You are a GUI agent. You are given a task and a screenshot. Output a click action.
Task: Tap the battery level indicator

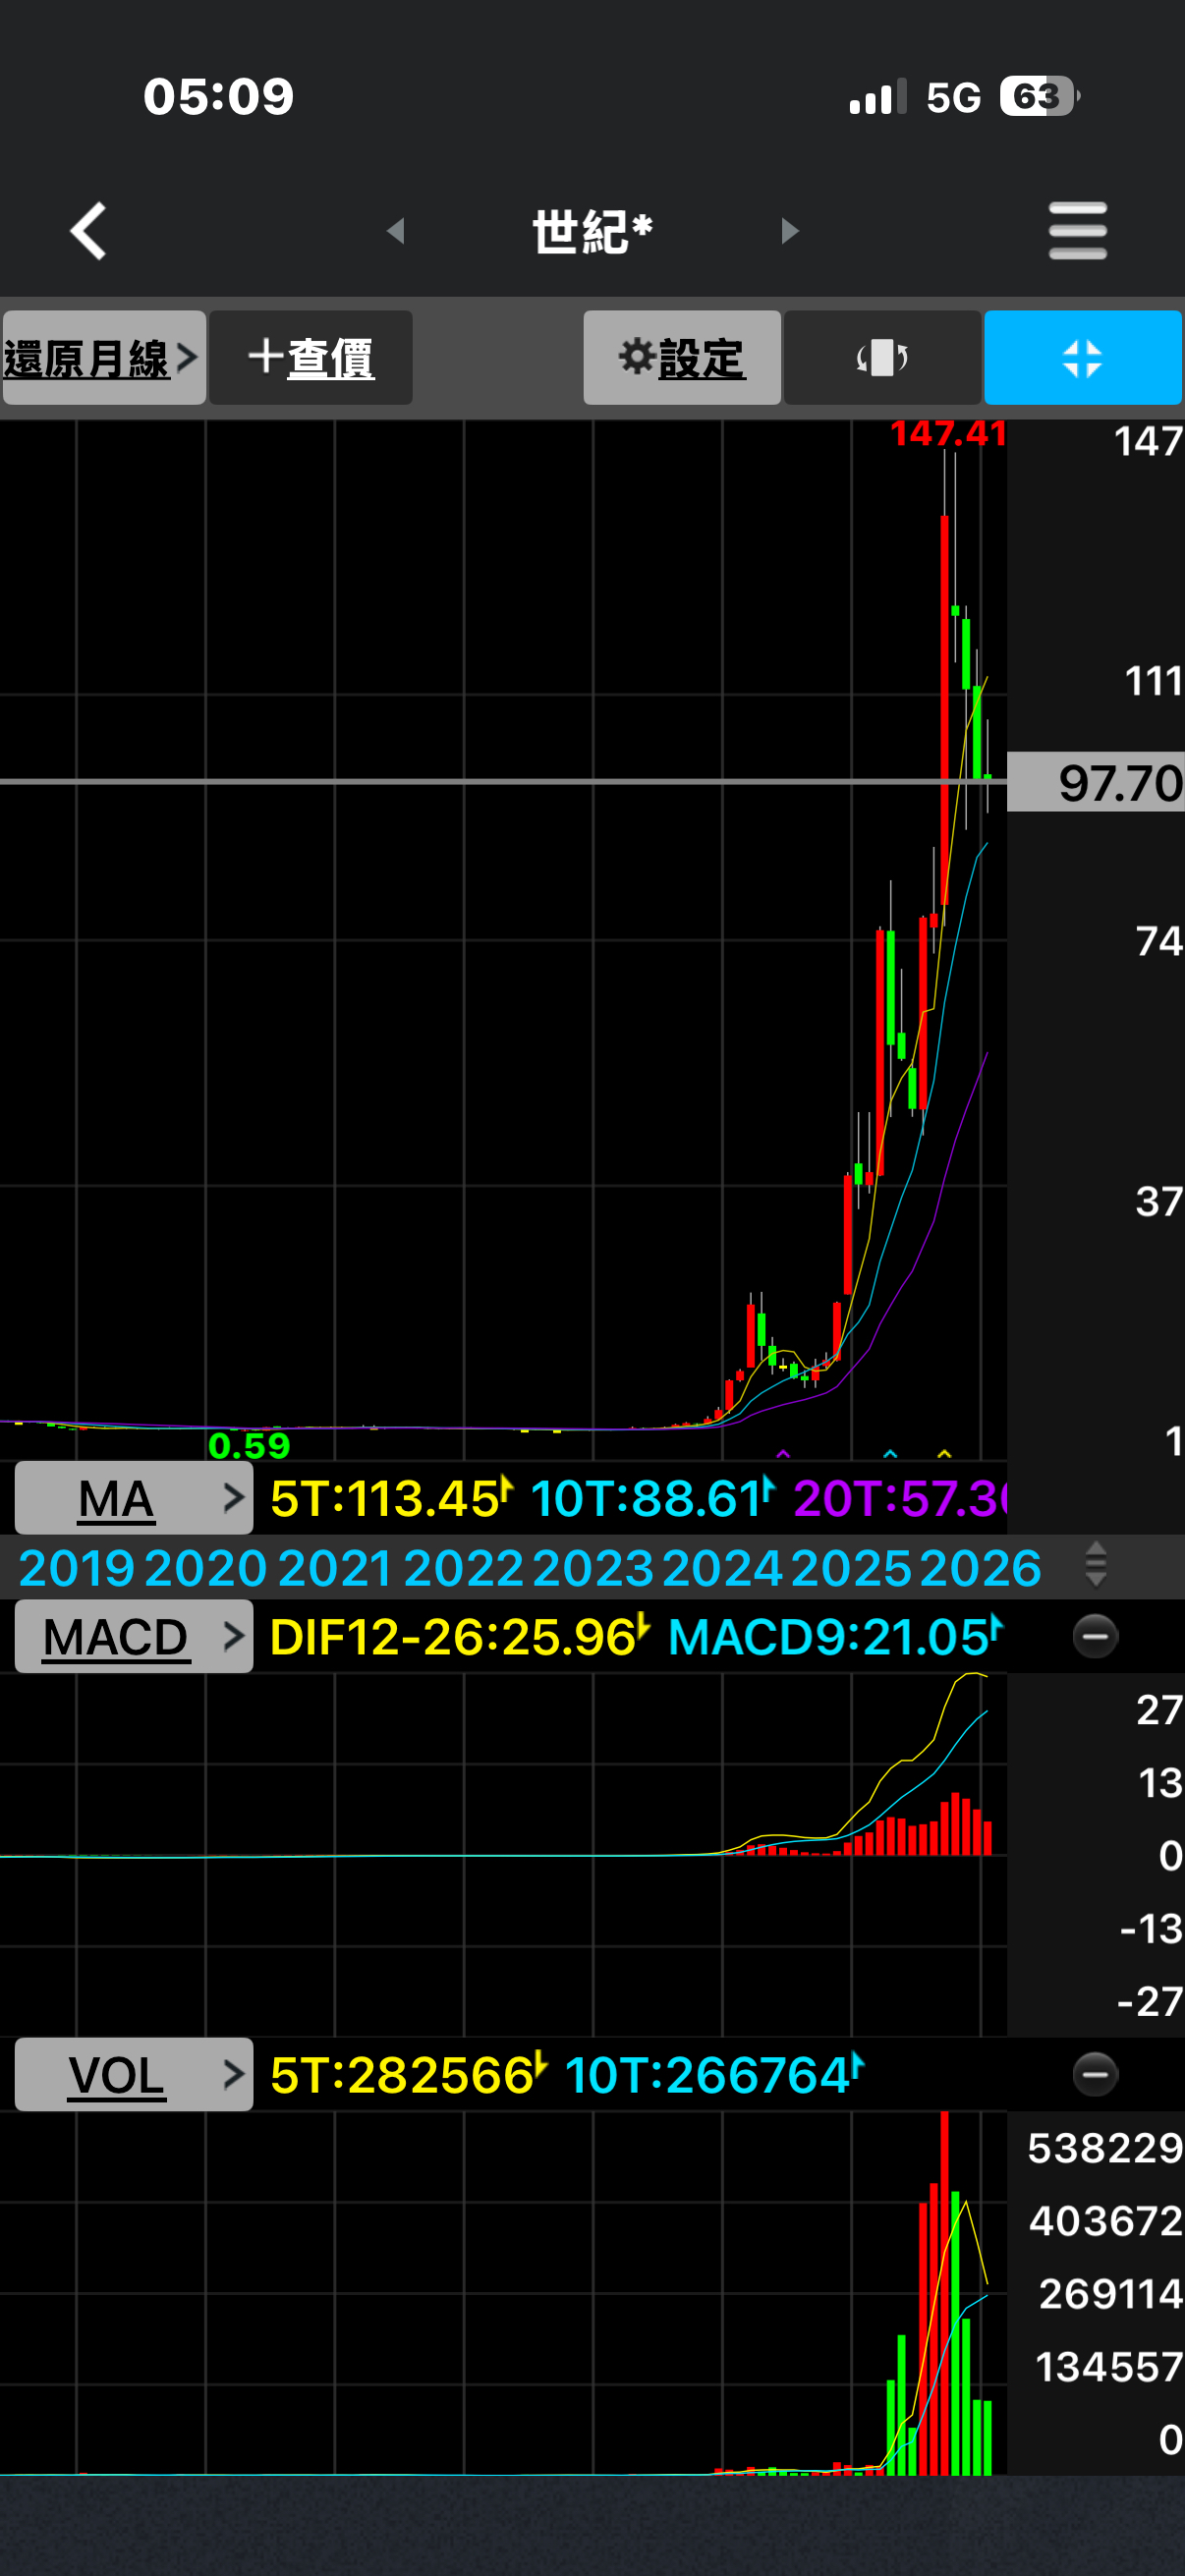coord(1040,97)
